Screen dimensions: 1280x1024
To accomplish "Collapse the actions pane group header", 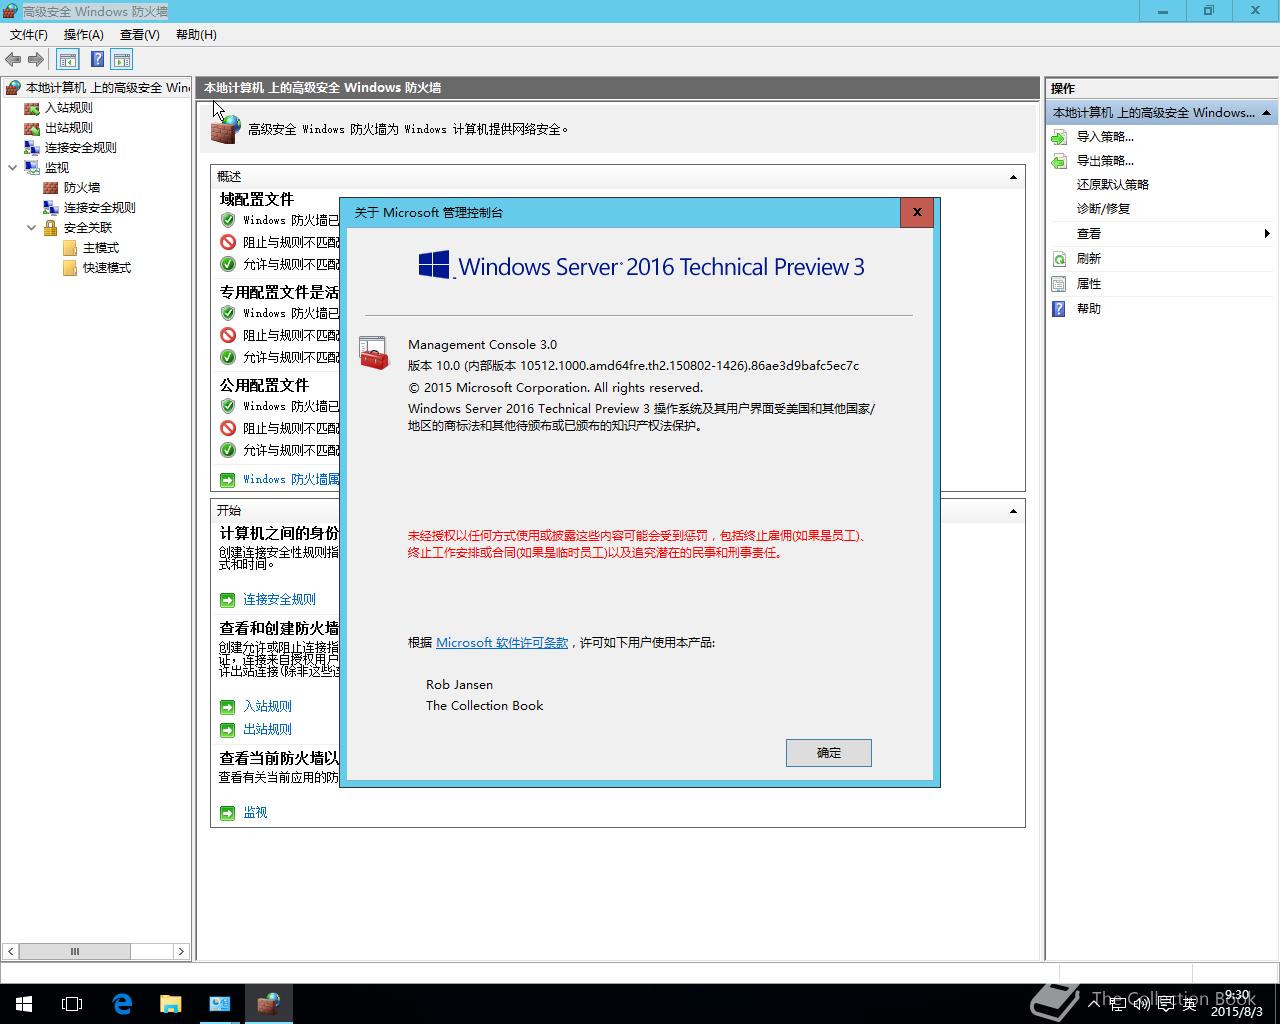I will coord(1266,113).
